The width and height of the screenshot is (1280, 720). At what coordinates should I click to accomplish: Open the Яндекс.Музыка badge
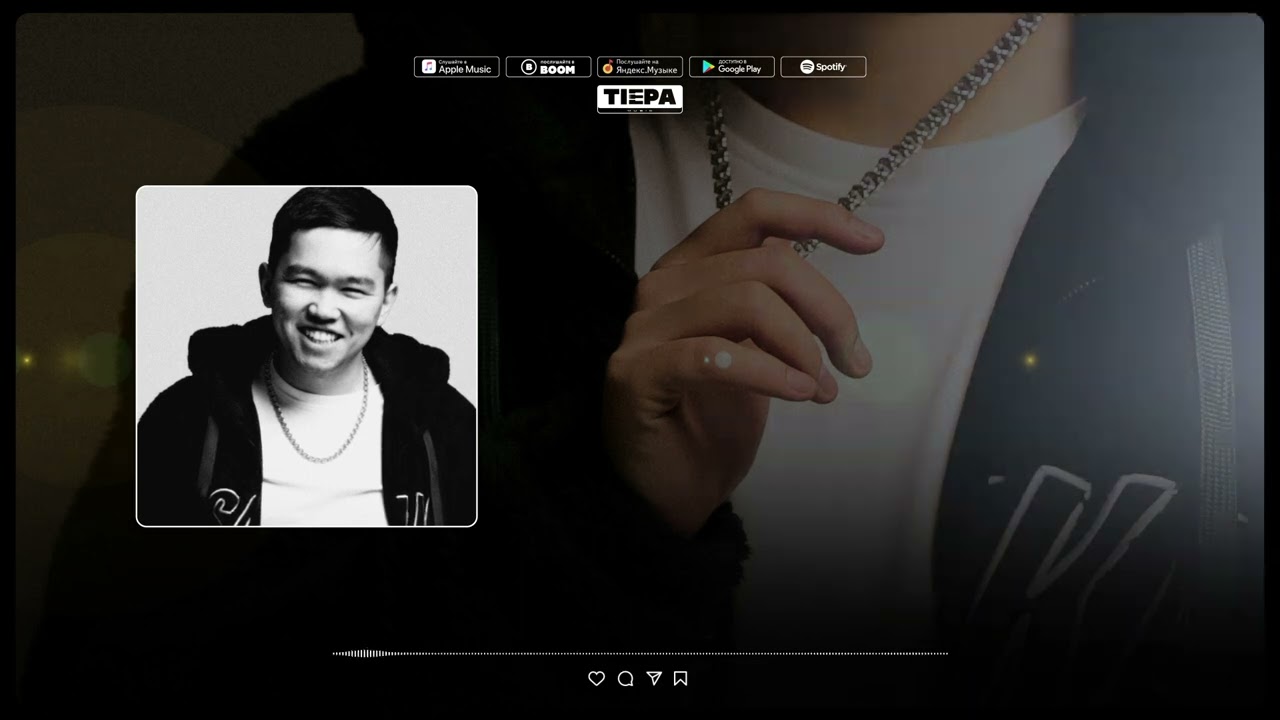coord(640,67)
